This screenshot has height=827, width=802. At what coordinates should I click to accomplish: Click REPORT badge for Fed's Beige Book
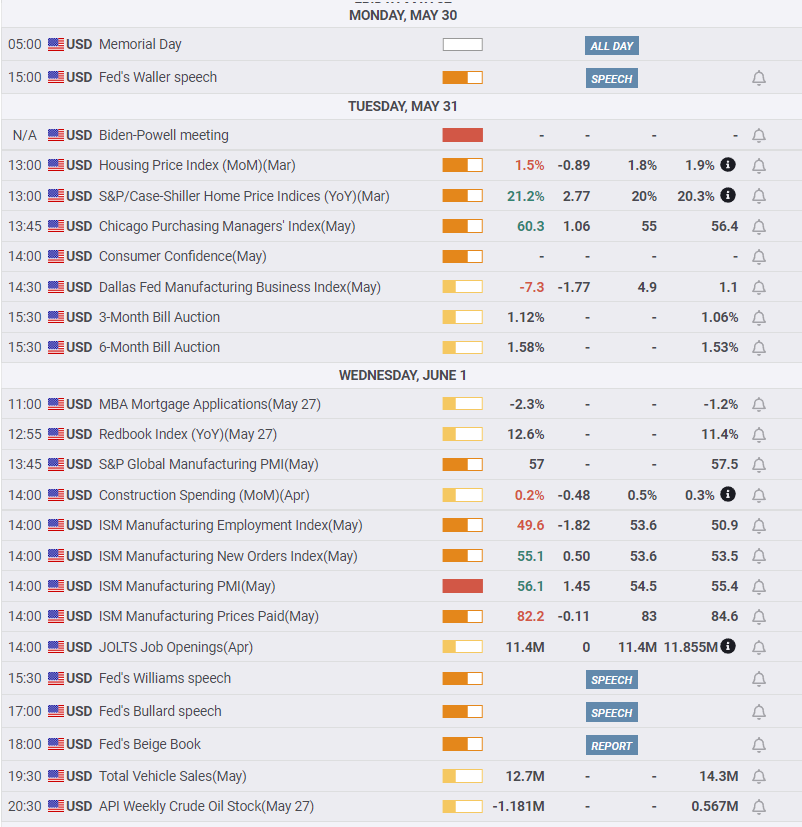pos(611,746)
